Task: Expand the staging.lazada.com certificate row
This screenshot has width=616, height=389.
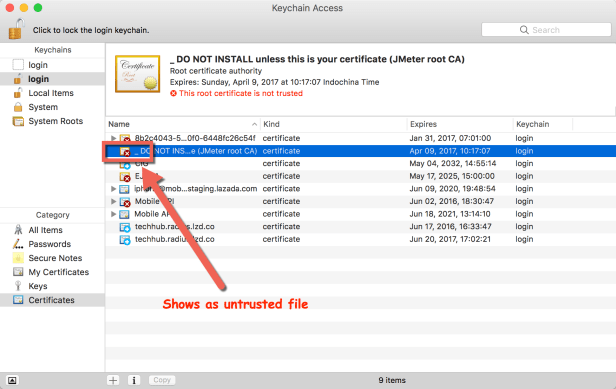Action: (113, 189)
